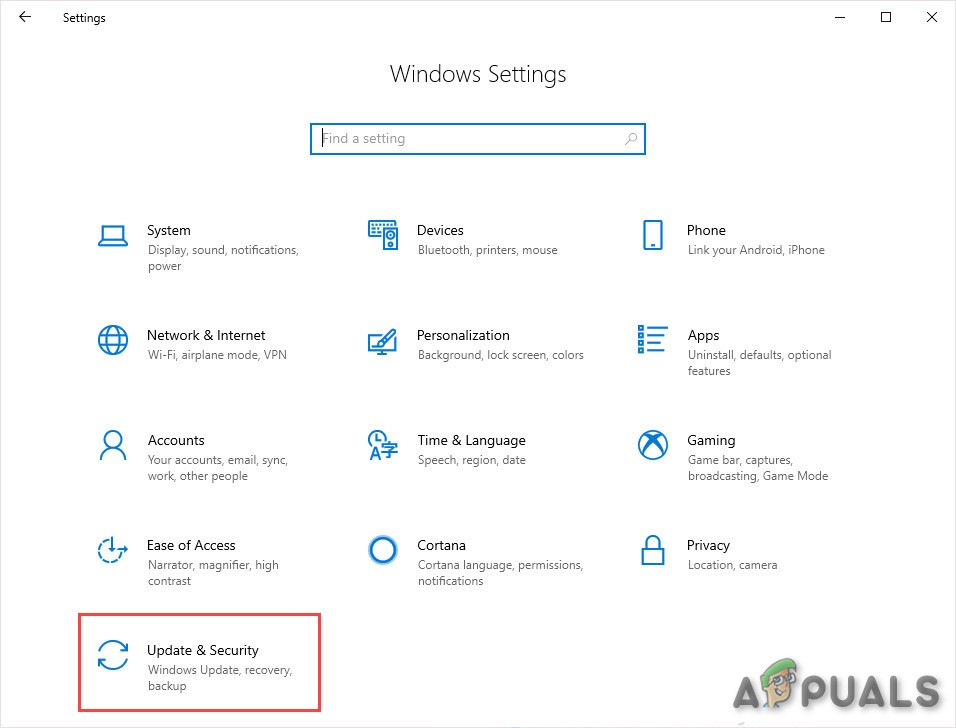Screen dimensions: 956x728
Task: Go back using the back arrow
Action: (25, 17)
